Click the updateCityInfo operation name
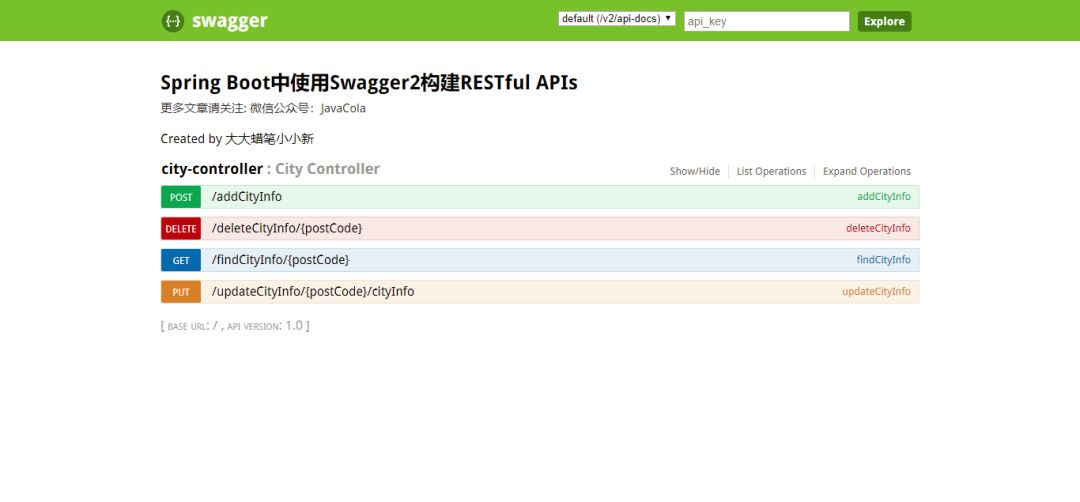 tap(876, 292)
